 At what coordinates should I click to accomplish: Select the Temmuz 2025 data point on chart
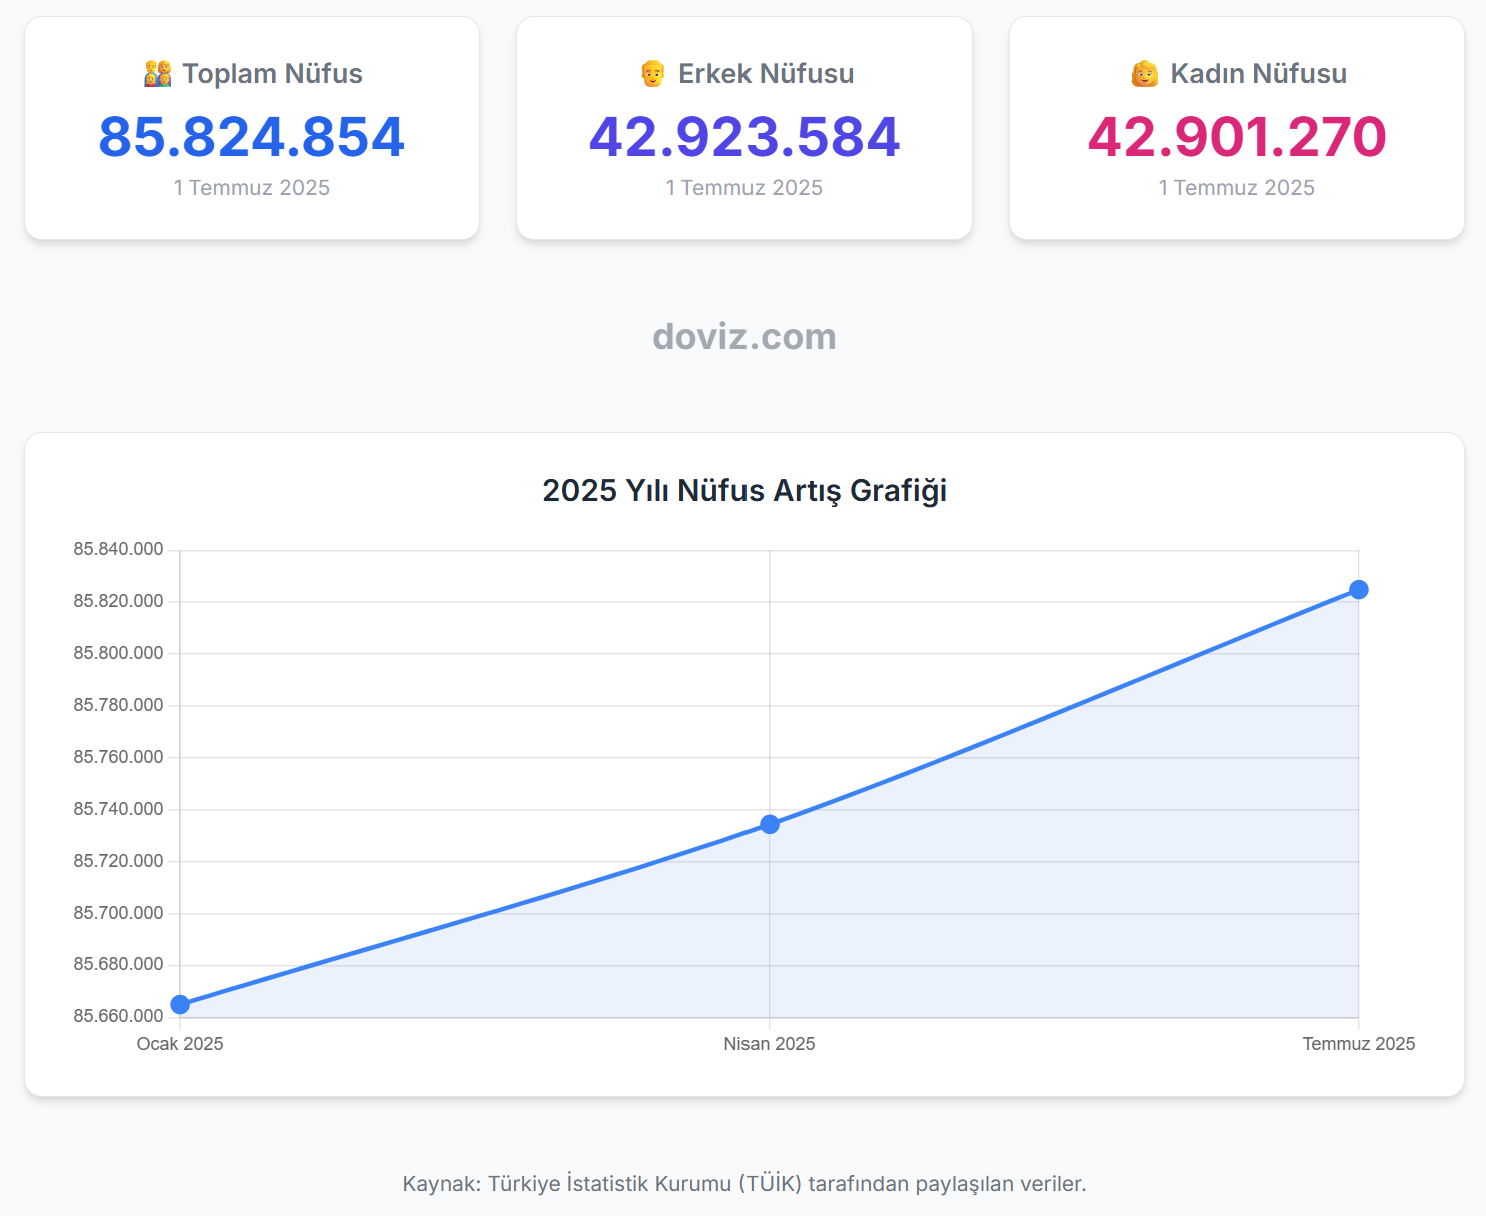click(1358, 590)
